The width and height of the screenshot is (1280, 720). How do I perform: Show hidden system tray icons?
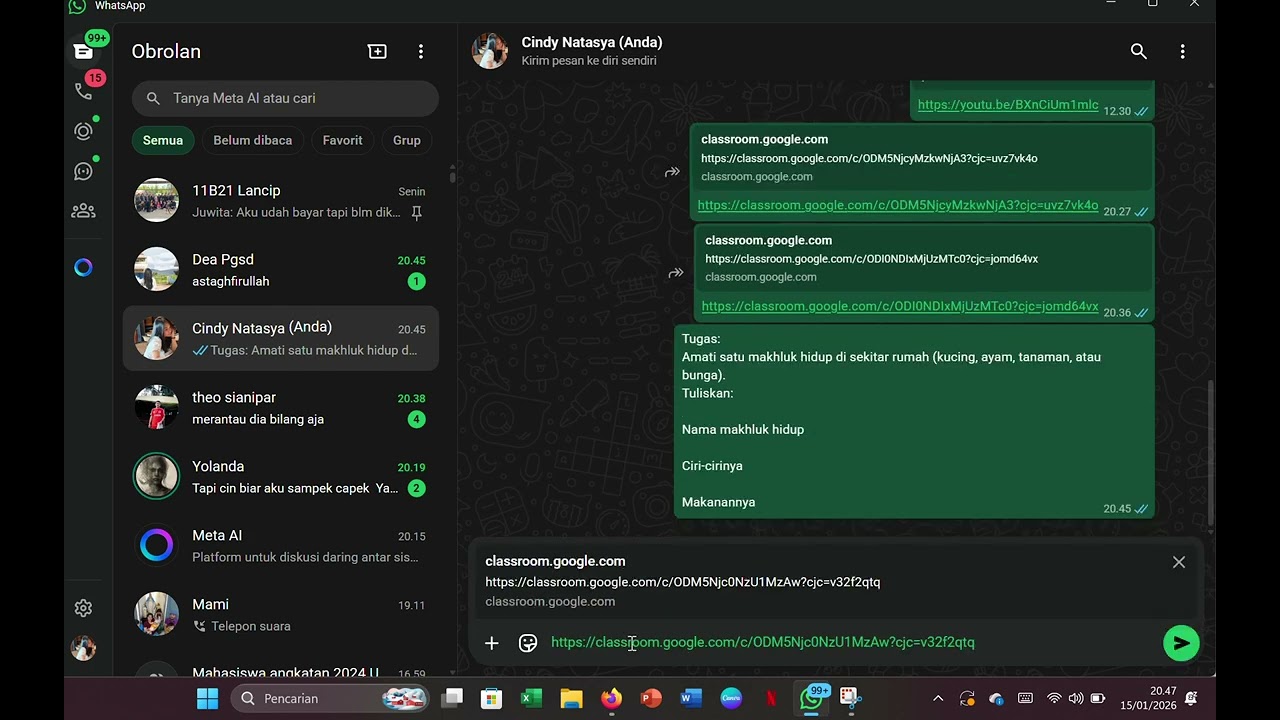pyautogui.click(x=938, y=698)
